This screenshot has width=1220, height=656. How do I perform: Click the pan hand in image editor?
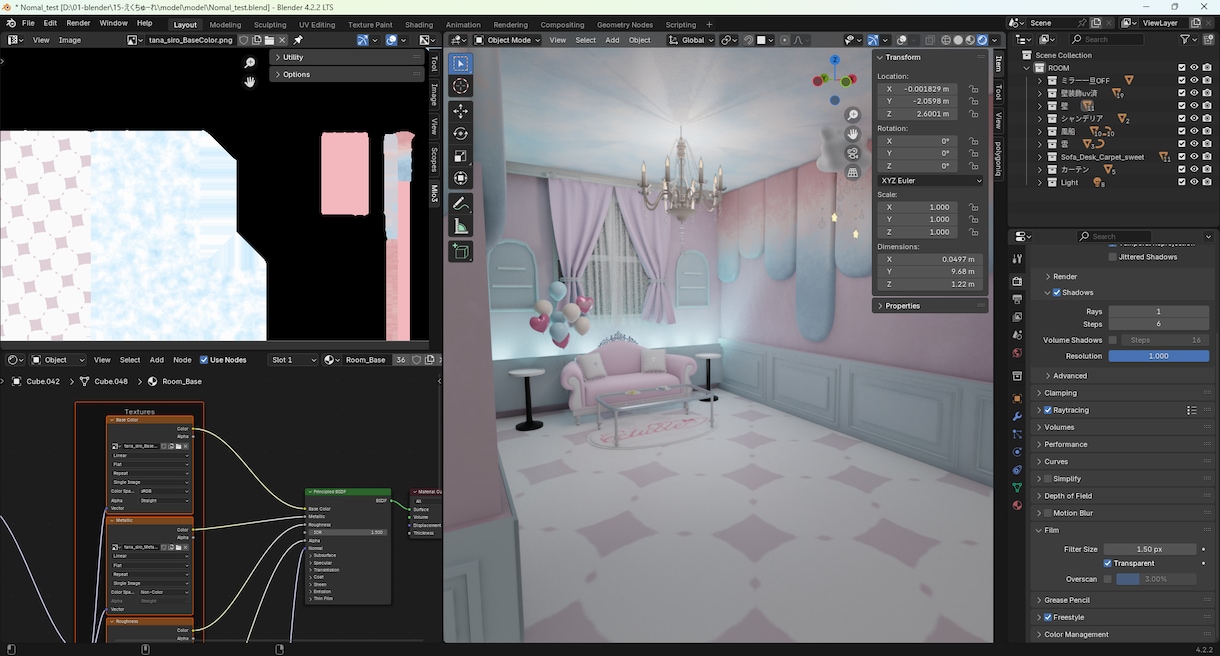tap(250, 82)
